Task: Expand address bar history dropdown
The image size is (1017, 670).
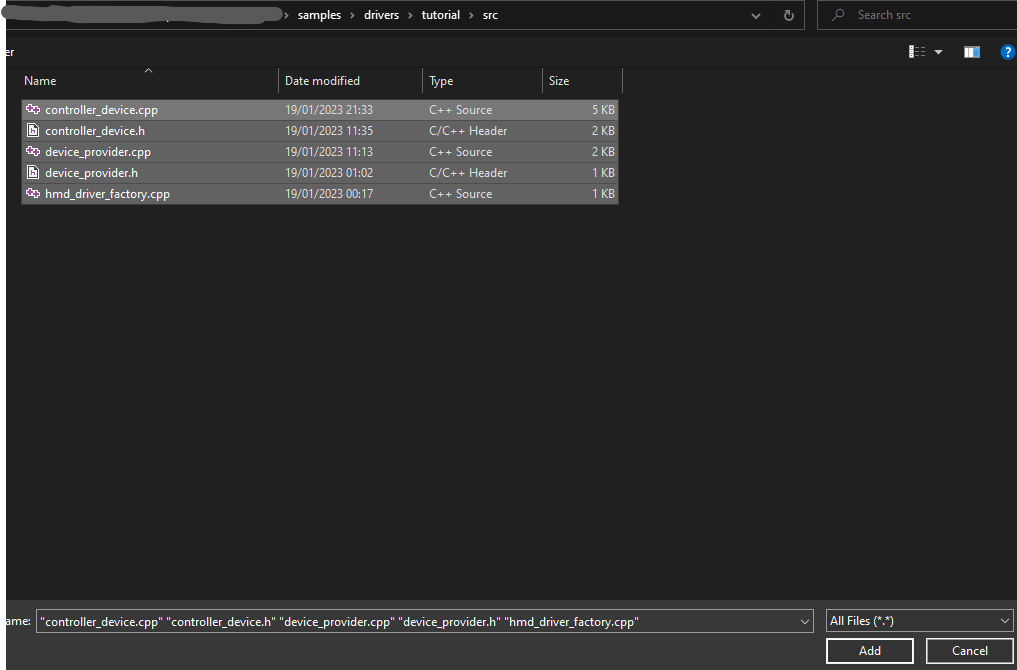Action: coord(756,16)
